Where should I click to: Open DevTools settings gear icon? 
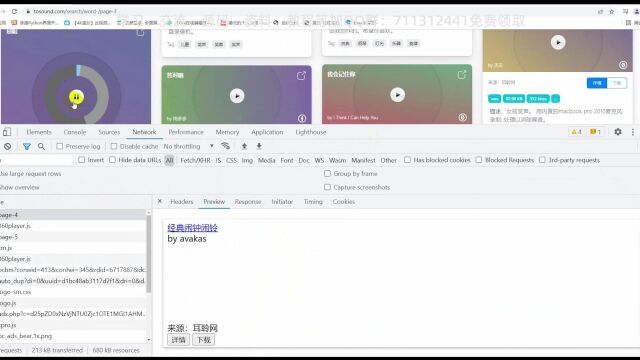point(618,132)
